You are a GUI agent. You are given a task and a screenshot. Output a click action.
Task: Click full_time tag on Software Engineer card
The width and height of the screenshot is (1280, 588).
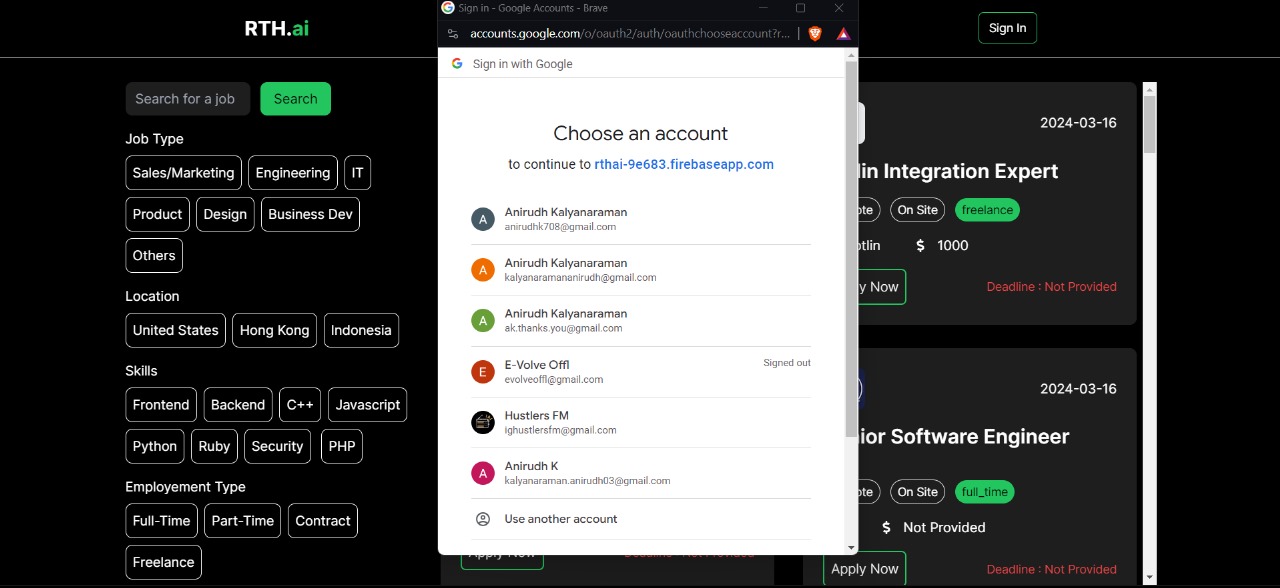coord(985,492)
